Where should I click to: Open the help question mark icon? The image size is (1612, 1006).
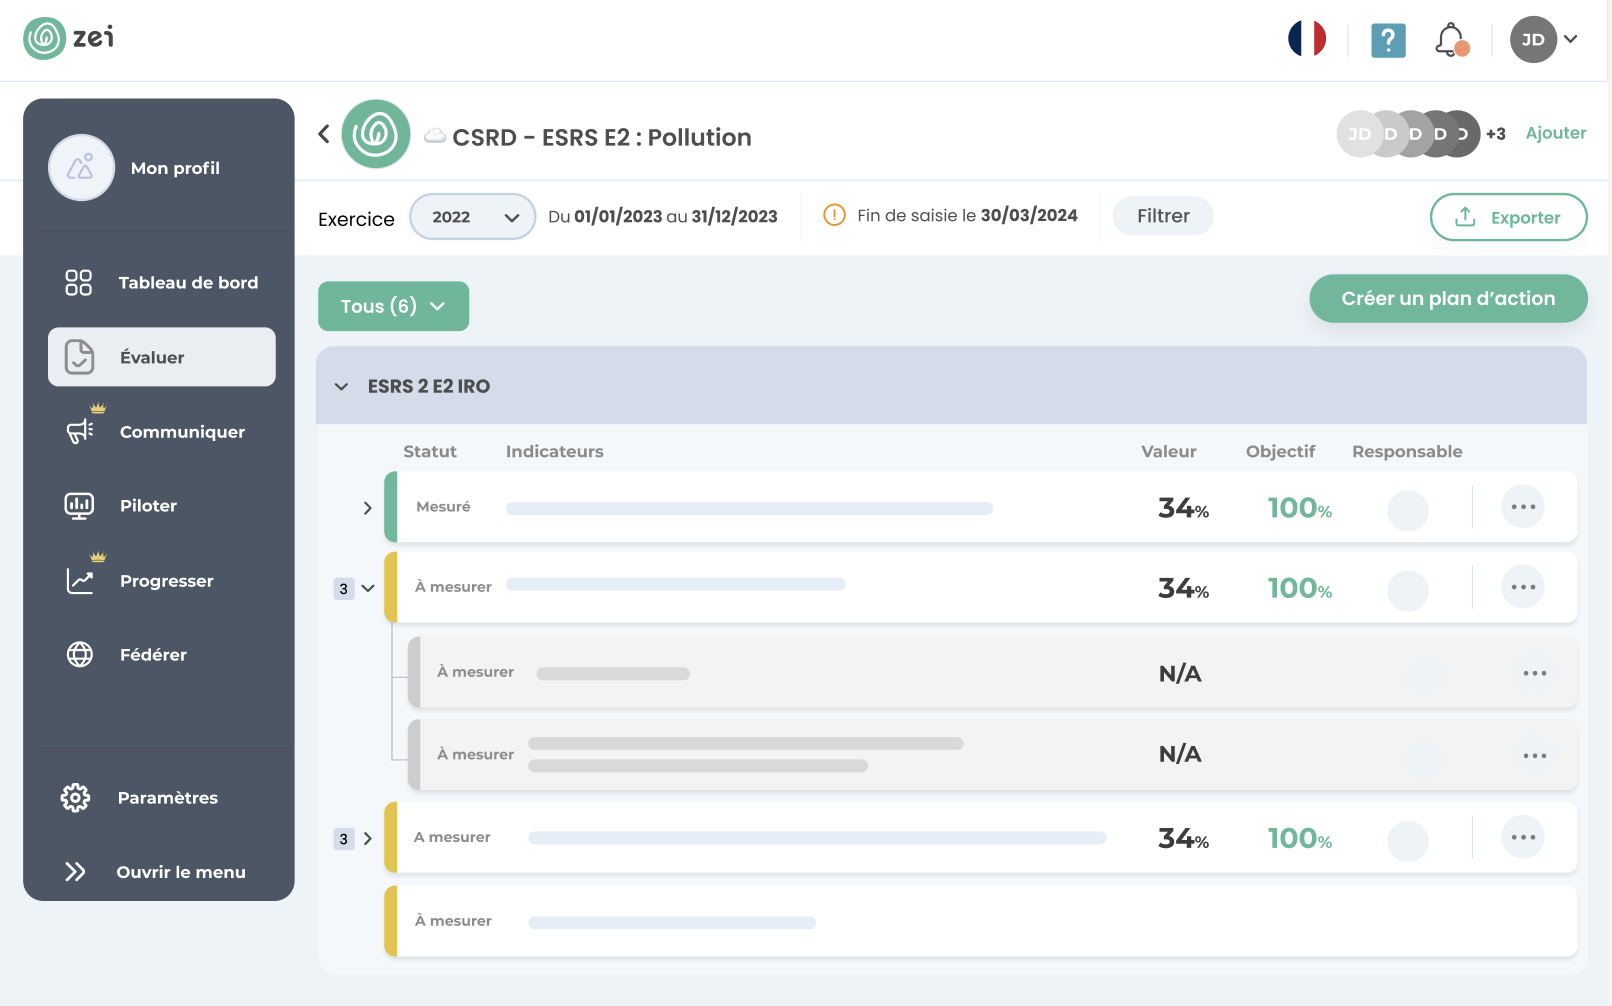[x=1388, y=40]
